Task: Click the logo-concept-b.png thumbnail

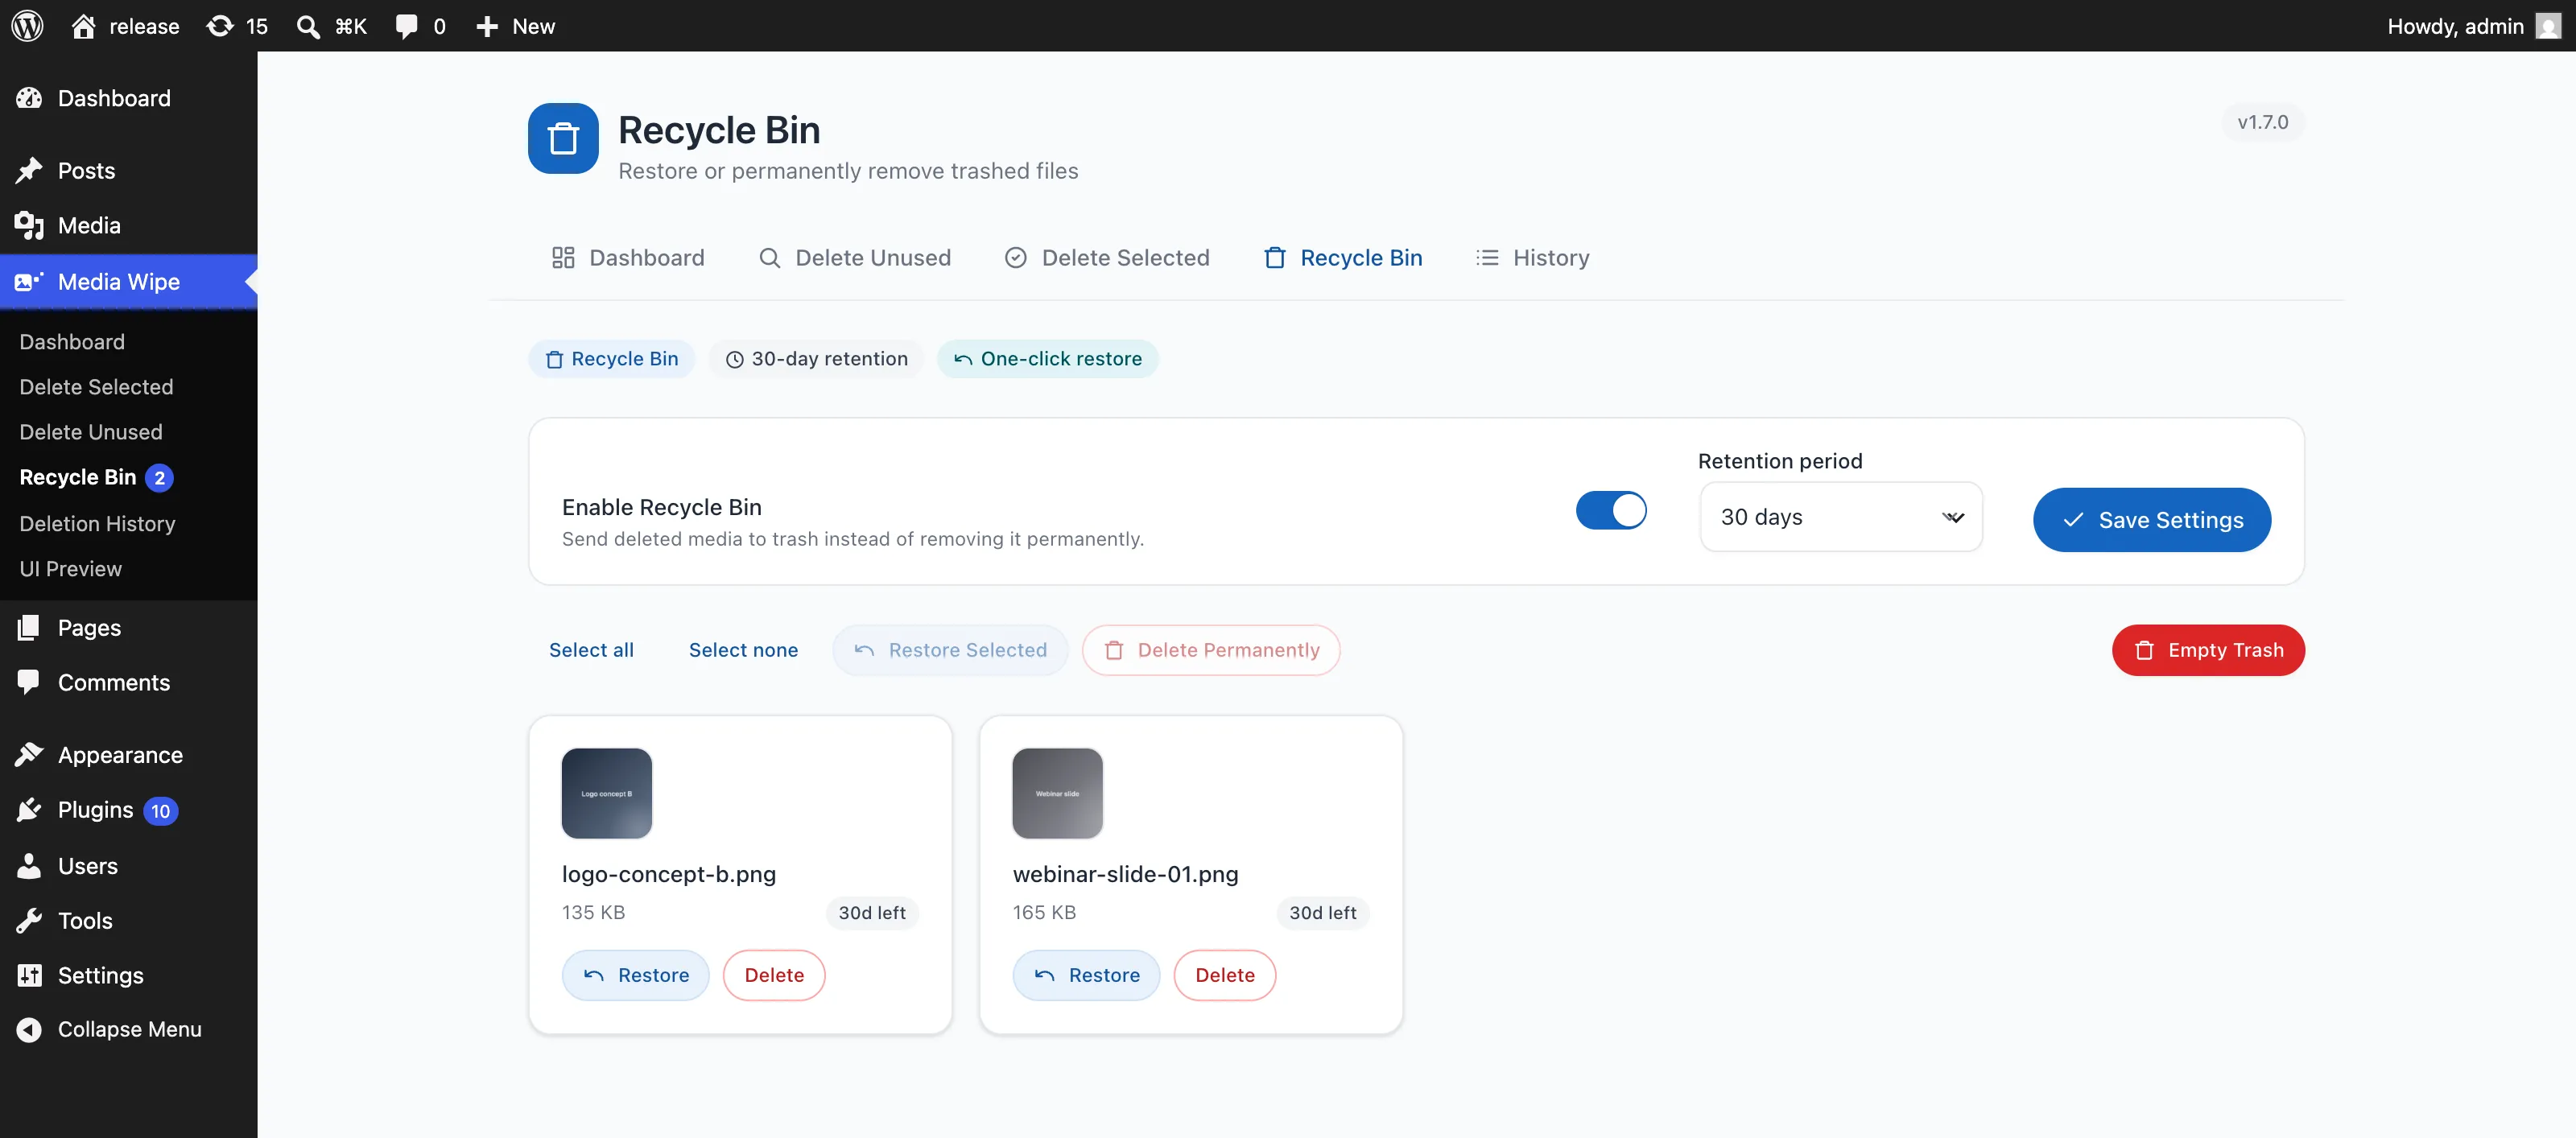Action: pos(607,793)
